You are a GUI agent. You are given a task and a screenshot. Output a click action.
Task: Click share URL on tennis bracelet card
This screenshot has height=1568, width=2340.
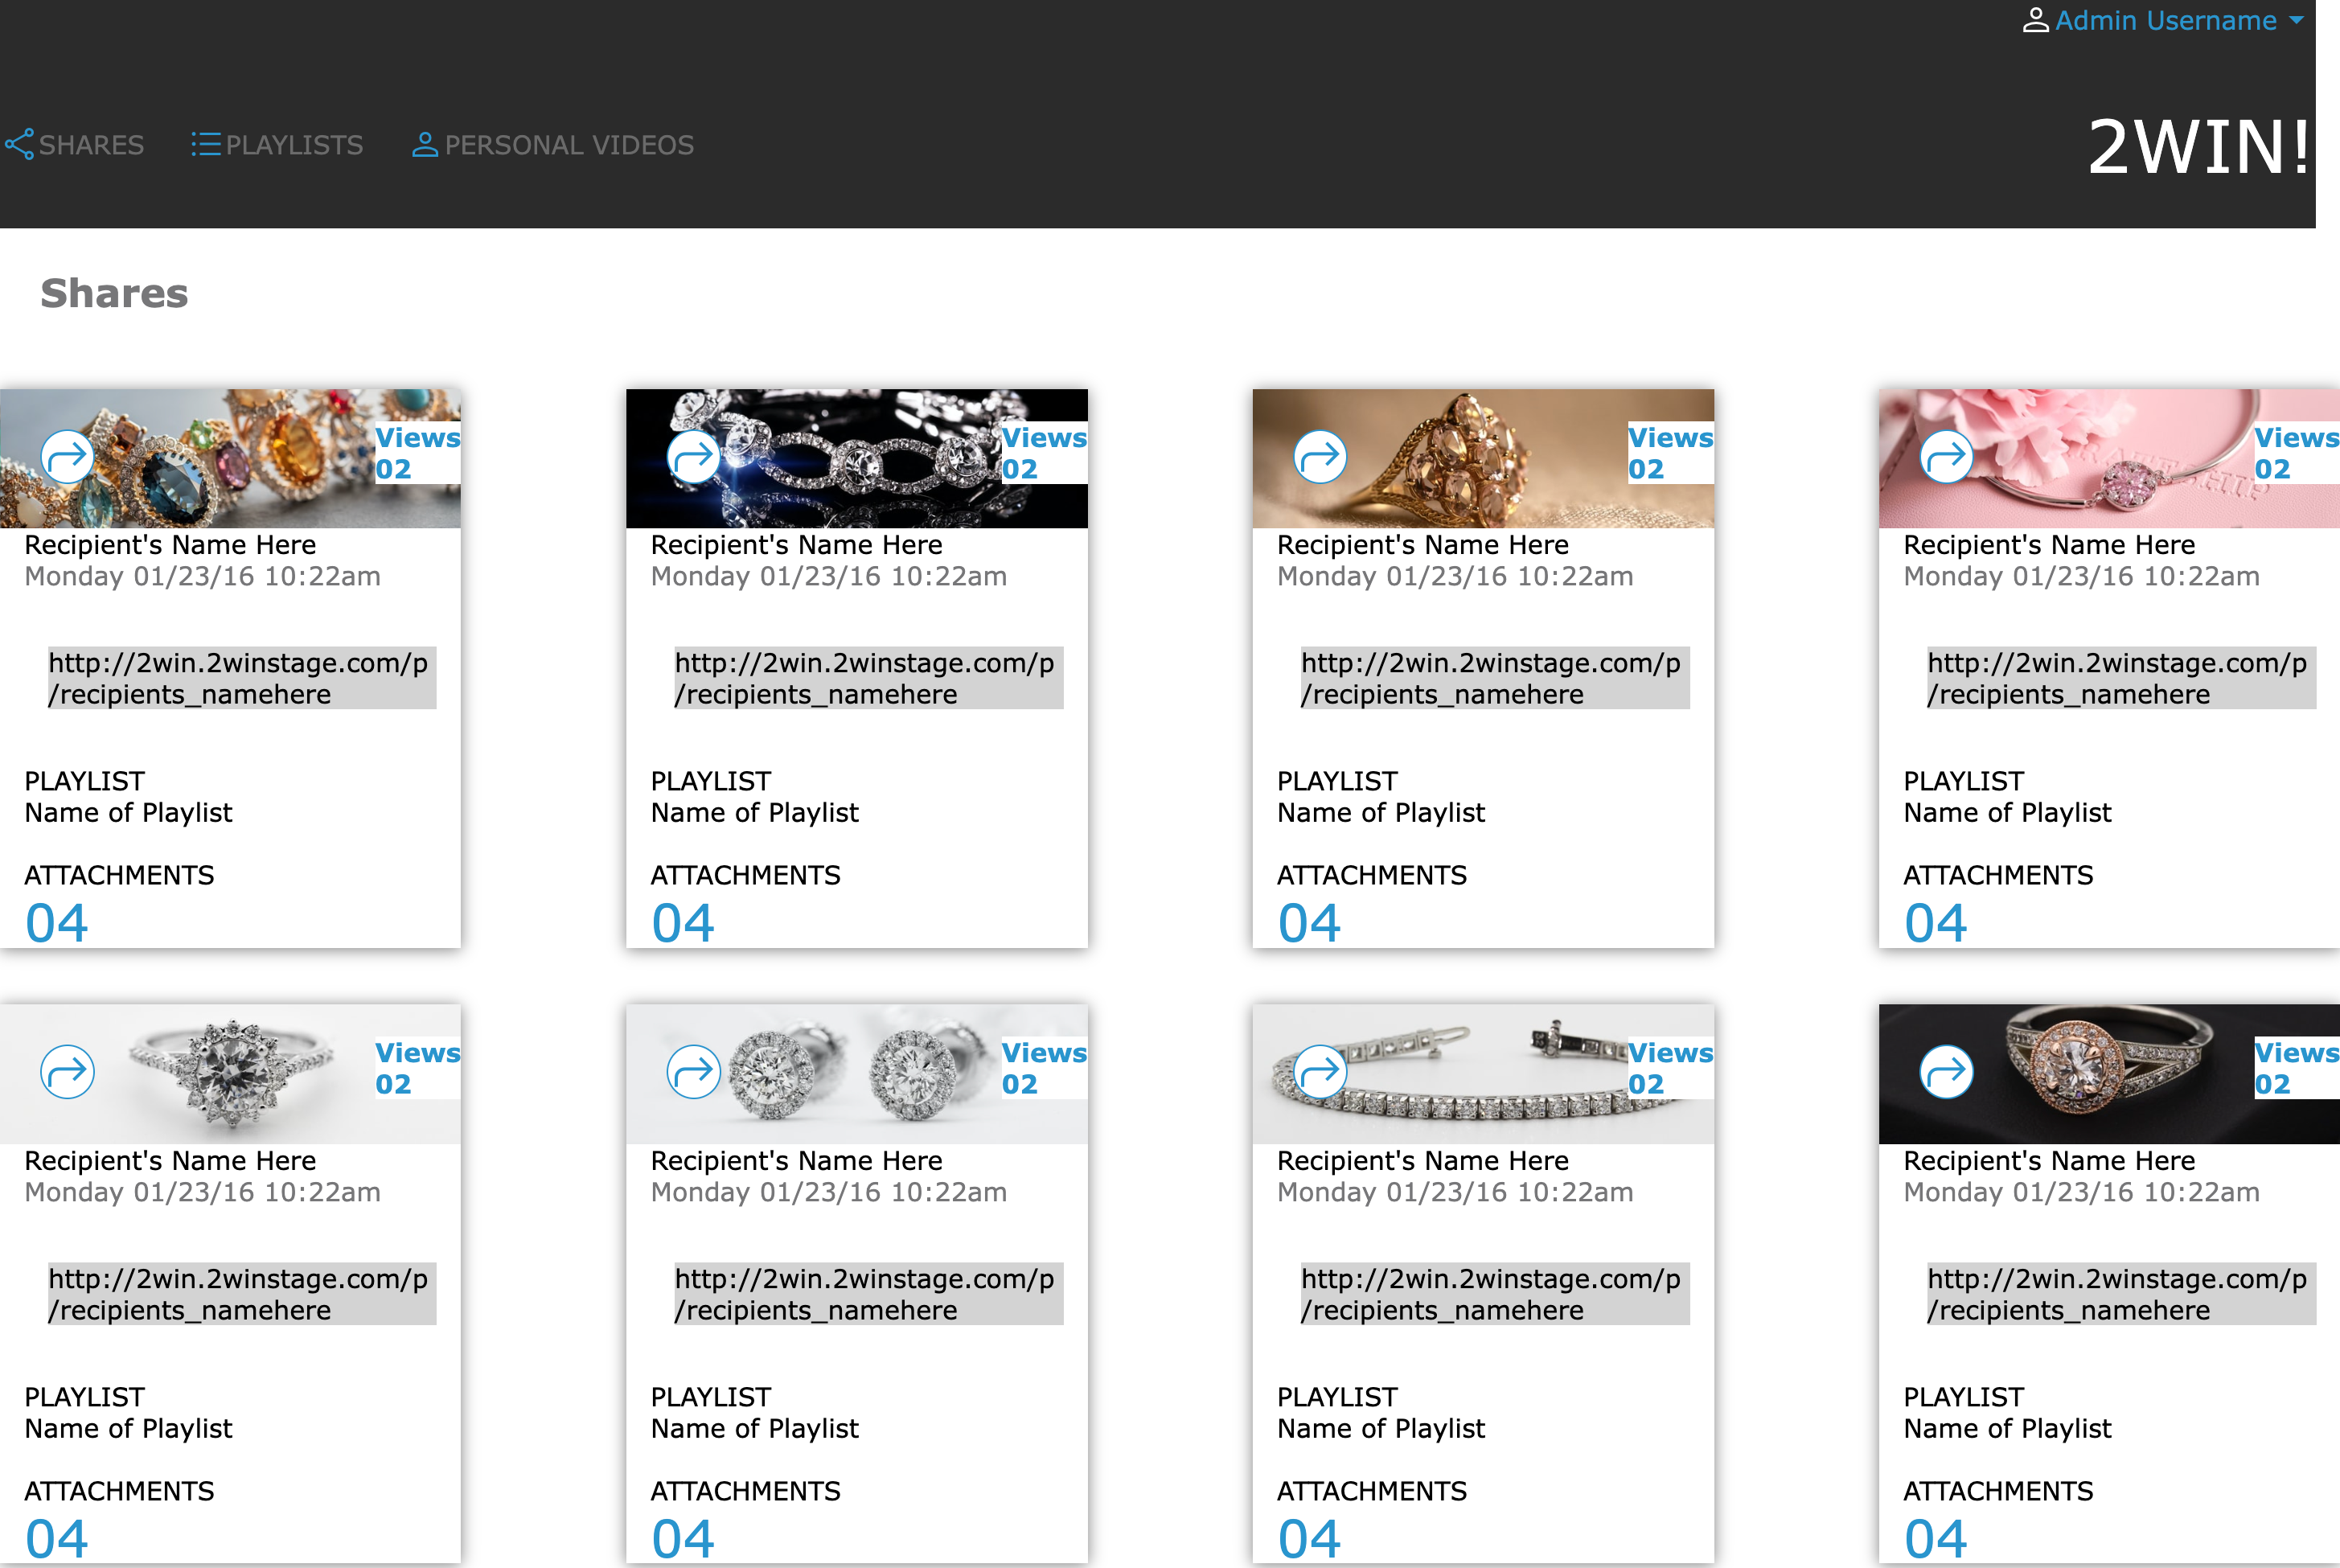pos(1493,1294)
